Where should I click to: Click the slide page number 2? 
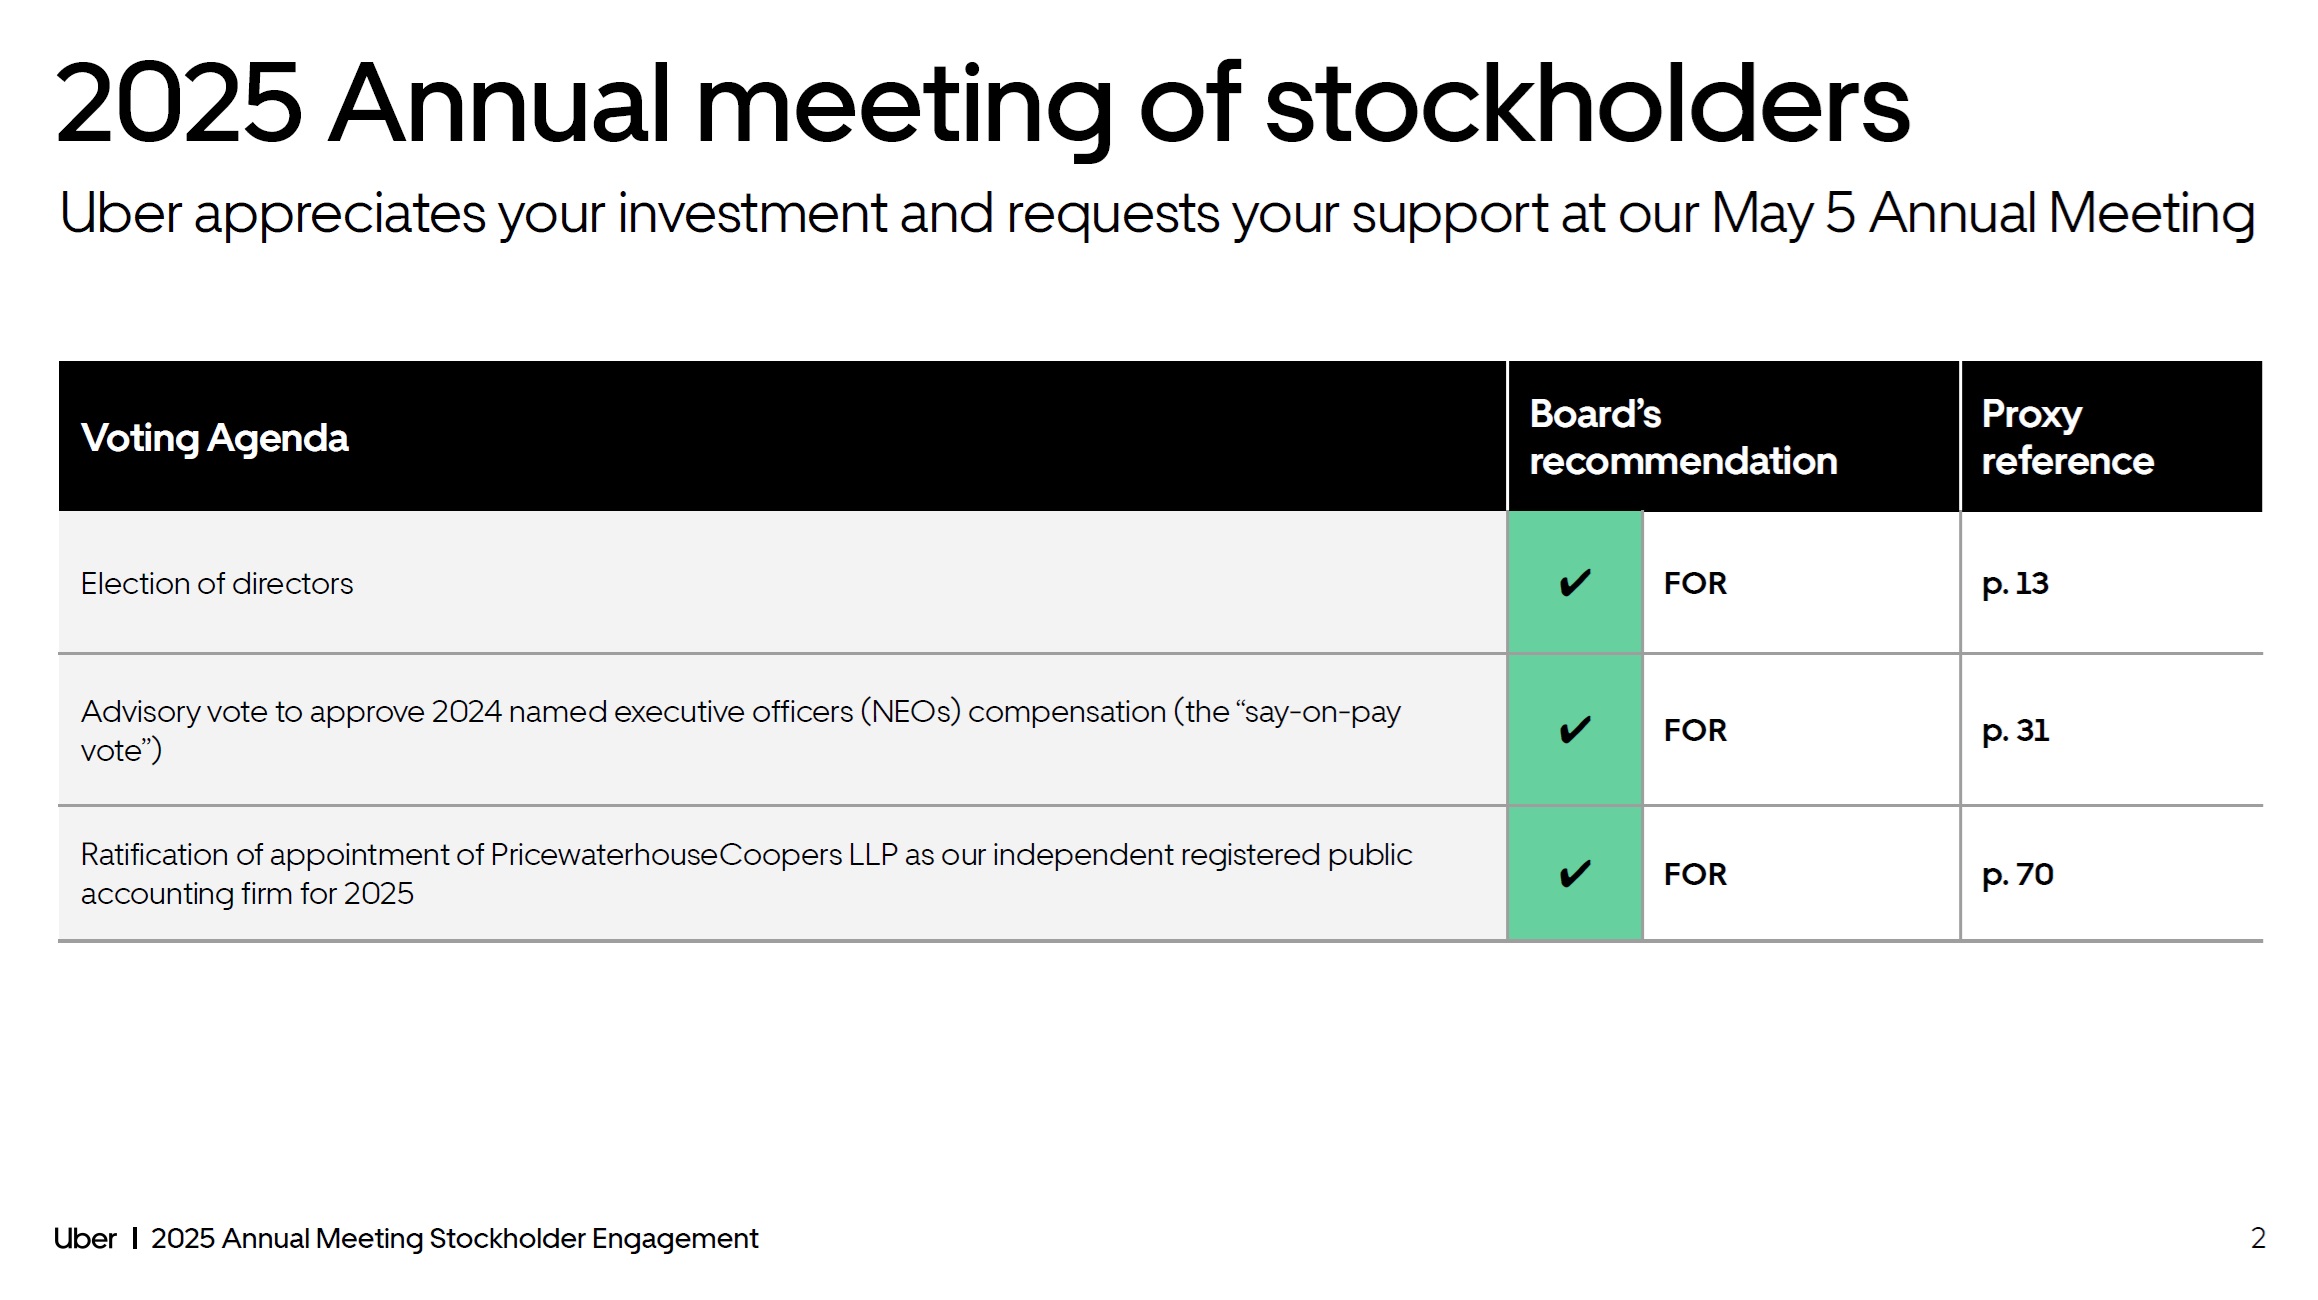pyautogui.click(x=2258, y=1238)
